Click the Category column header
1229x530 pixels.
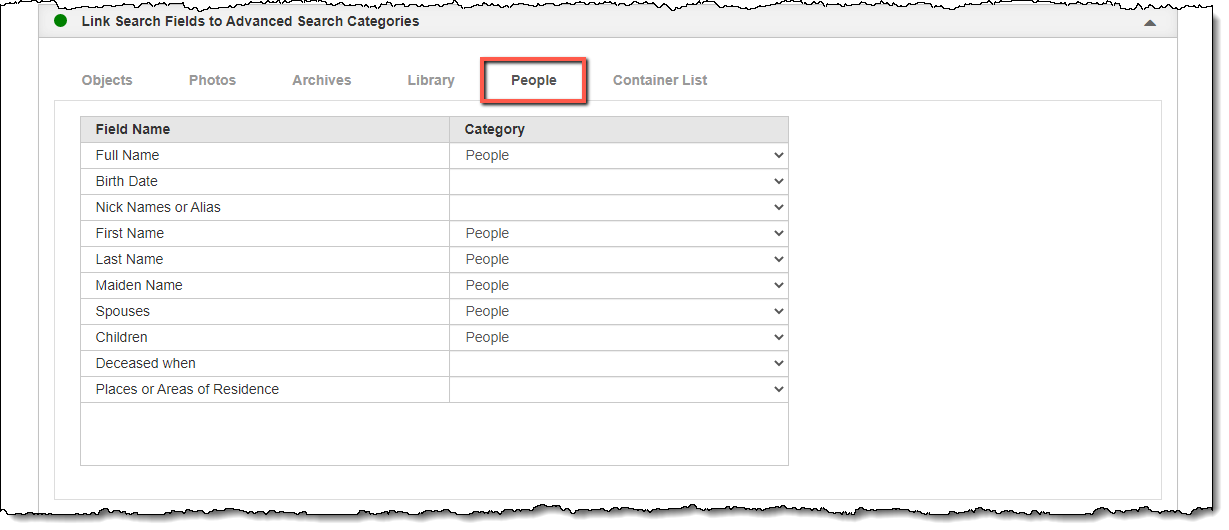coord(495,129)
